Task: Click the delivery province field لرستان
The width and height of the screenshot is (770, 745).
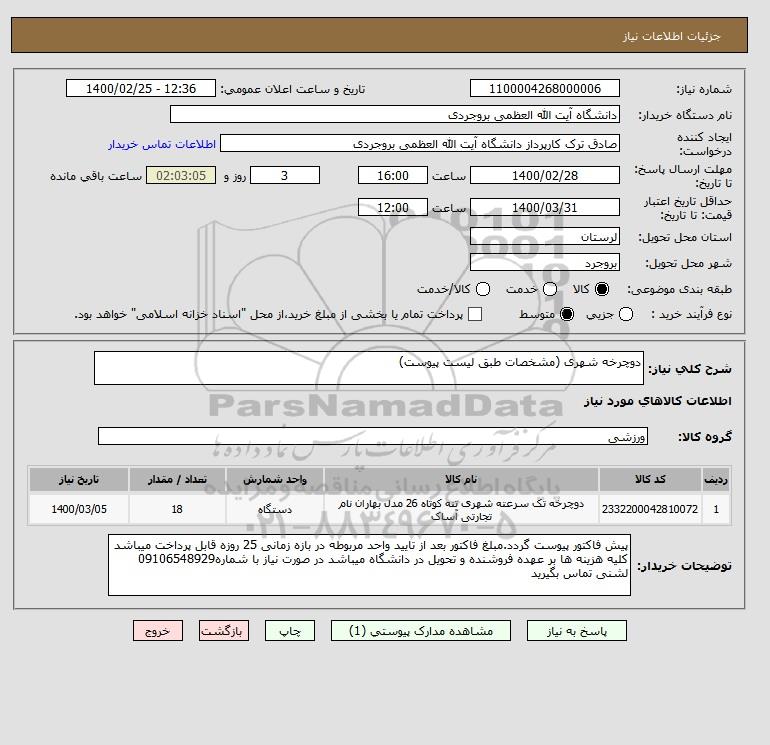Action: pyautogui.click(x=545, y=237)
